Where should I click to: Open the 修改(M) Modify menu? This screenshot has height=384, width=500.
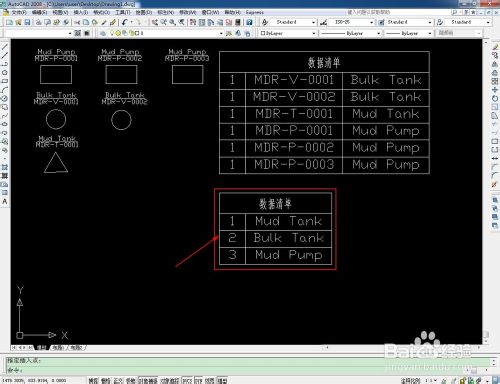tap(188, 12)
